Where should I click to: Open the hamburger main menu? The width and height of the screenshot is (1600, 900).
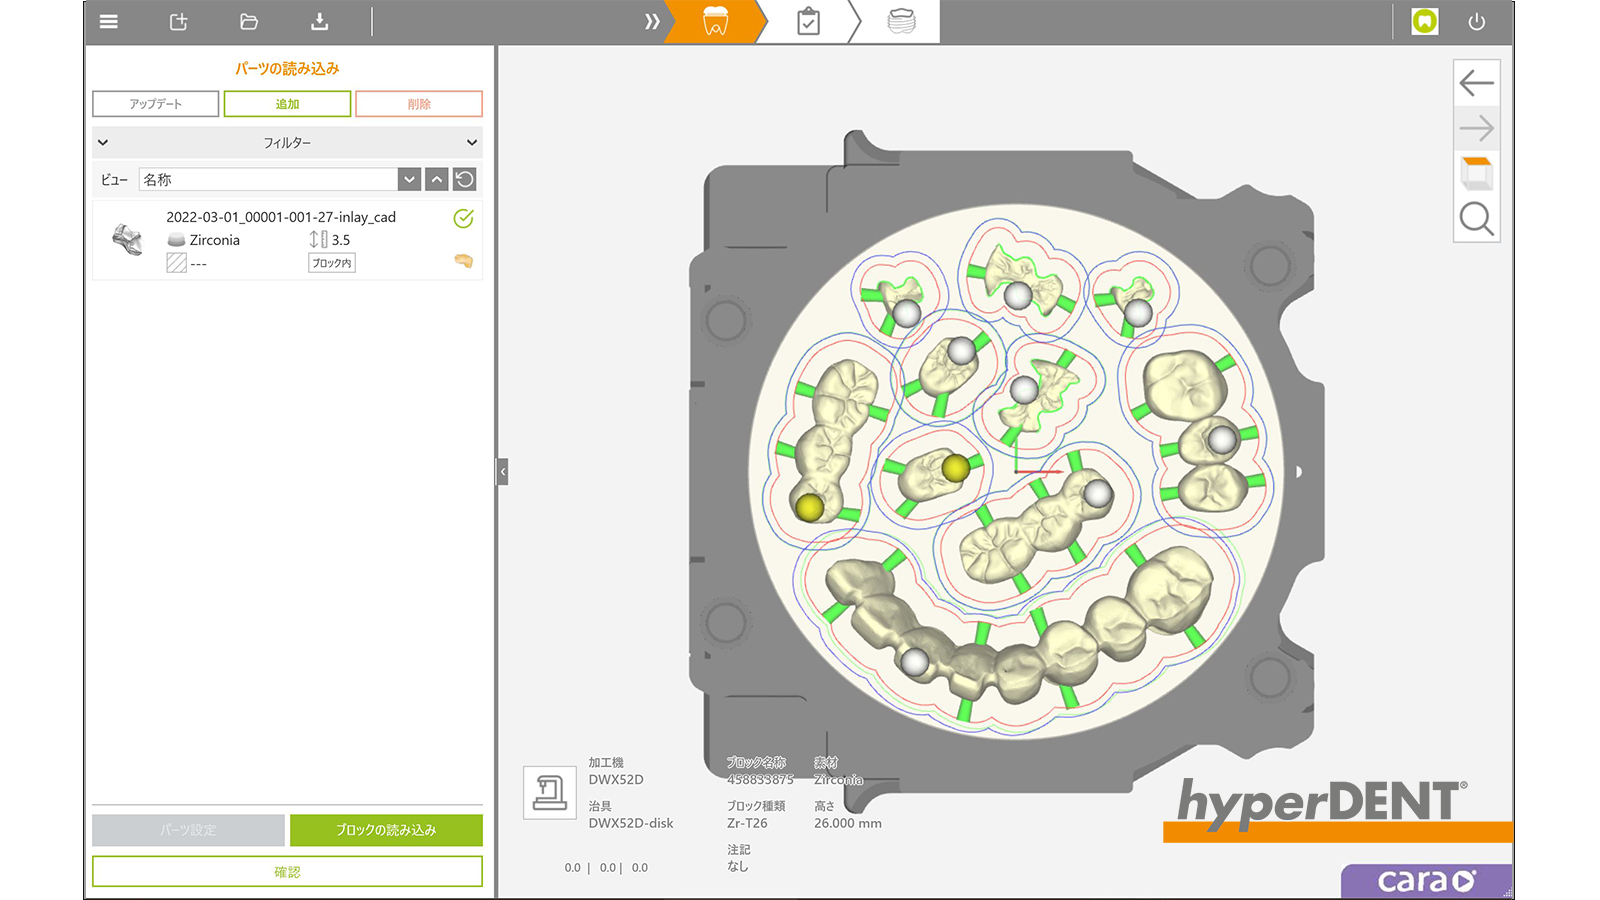[109, 22]
